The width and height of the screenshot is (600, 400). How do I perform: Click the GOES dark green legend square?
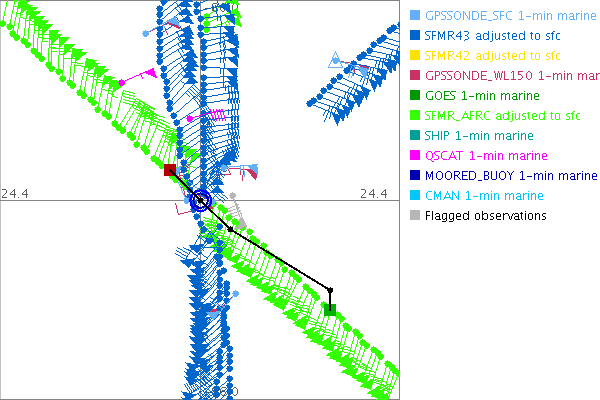415,96
